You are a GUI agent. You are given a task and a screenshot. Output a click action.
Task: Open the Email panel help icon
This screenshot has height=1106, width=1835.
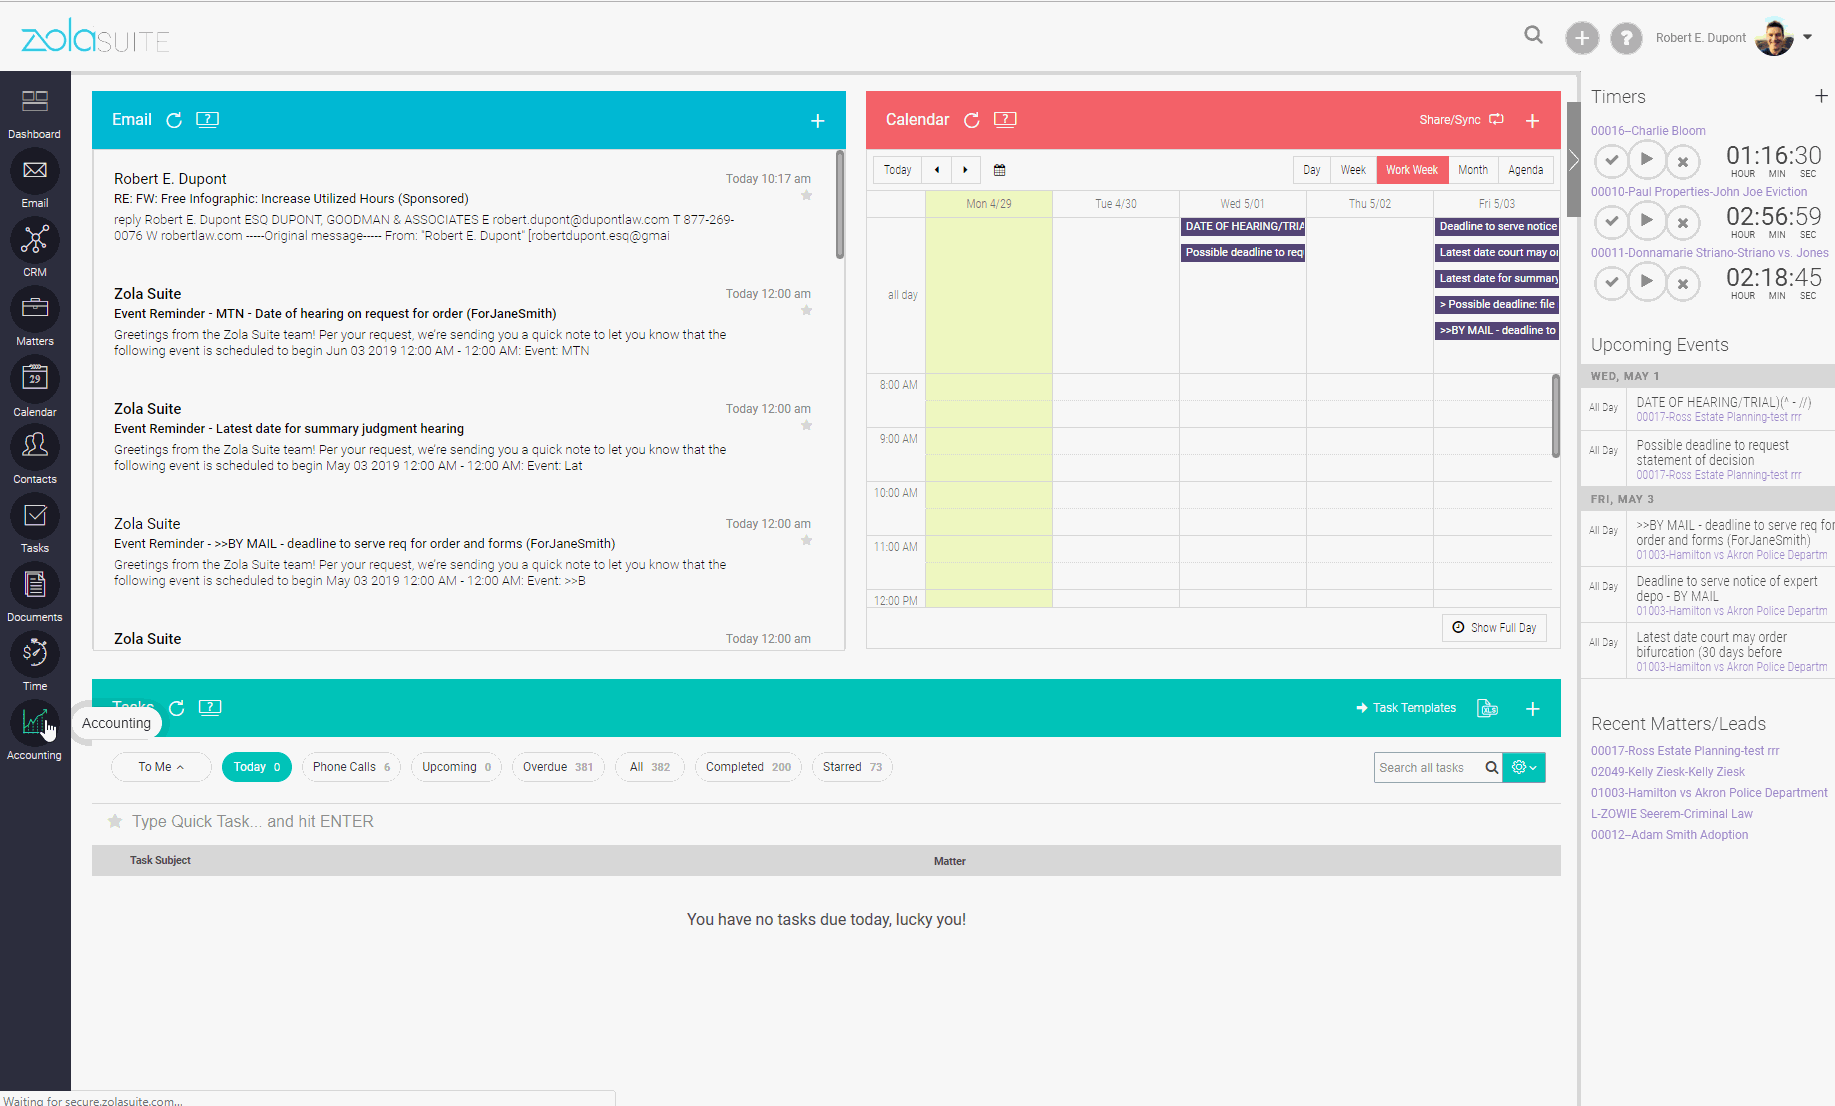[208, 119]
